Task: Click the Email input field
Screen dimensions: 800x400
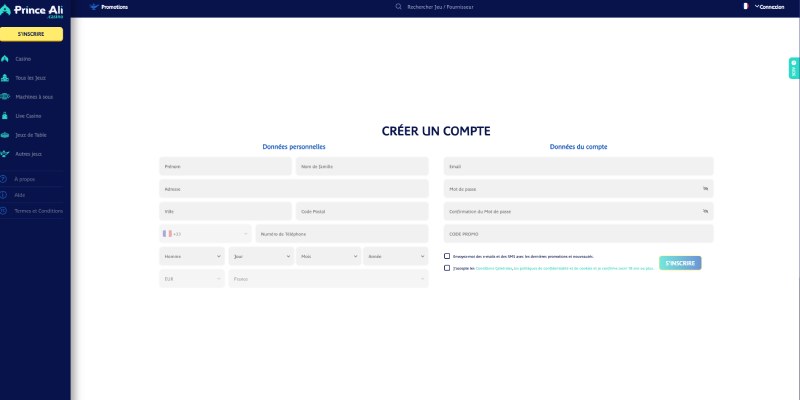Action: pos(579,166)
